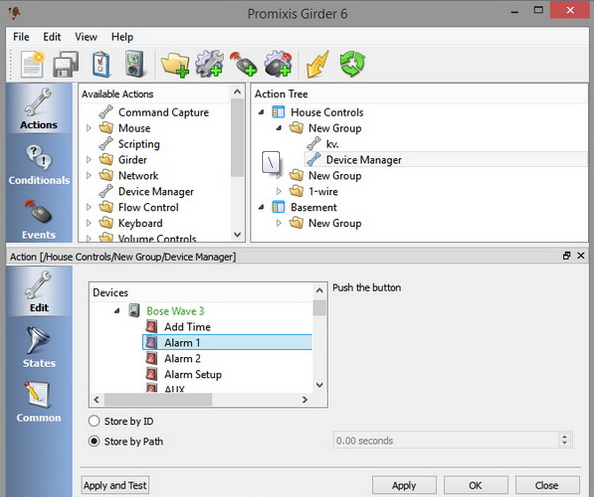
Task: Click the lightning bolt test icon
Action: [x=317, y=64]
